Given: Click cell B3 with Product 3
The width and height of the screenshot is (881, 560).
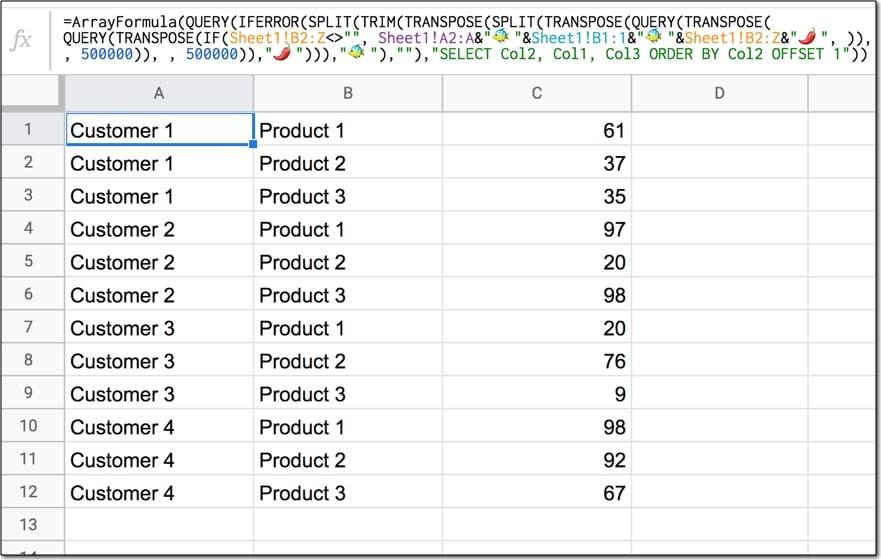Looking at the screenshot, I should point(348,195).
